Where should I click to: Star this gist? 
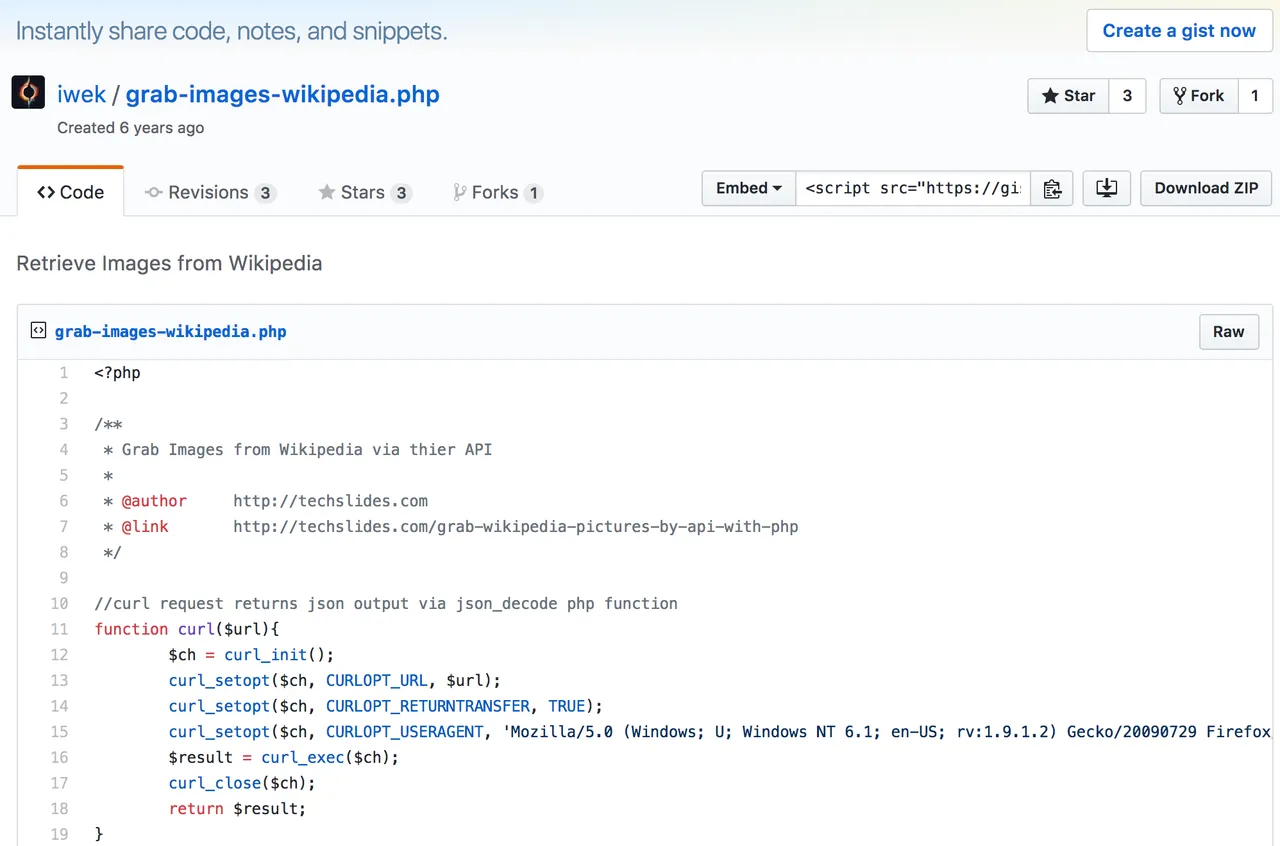[1068, 96]
